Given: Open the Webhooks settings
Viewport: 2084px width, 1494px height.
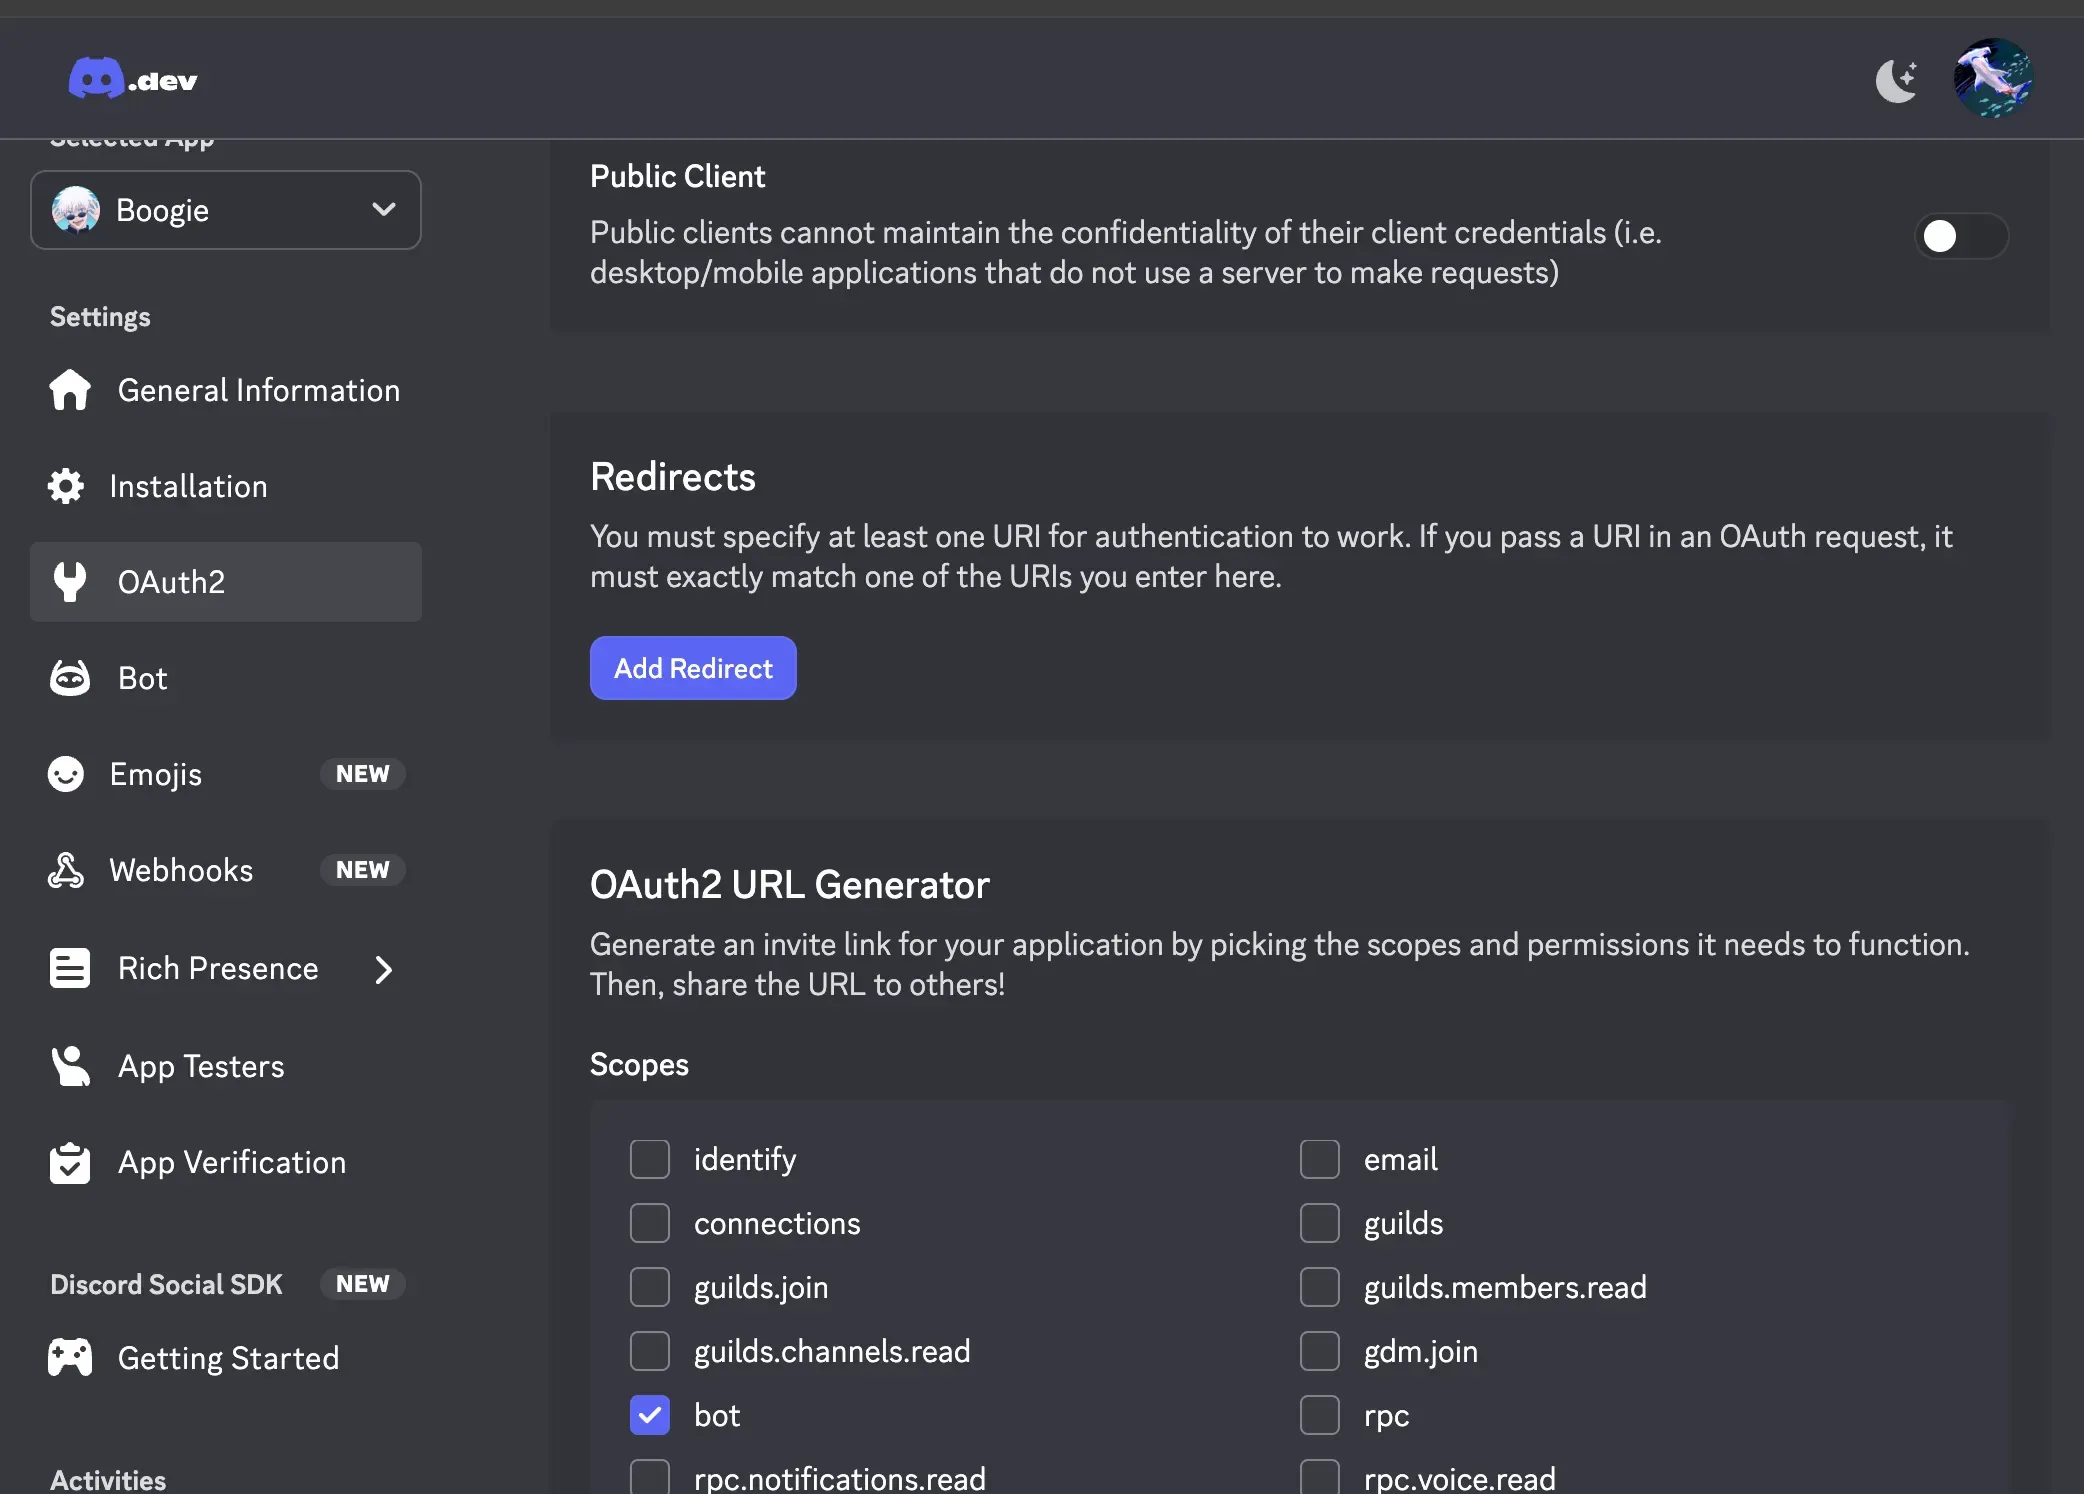Looking at the screenshot, I should tap(181, 870).
